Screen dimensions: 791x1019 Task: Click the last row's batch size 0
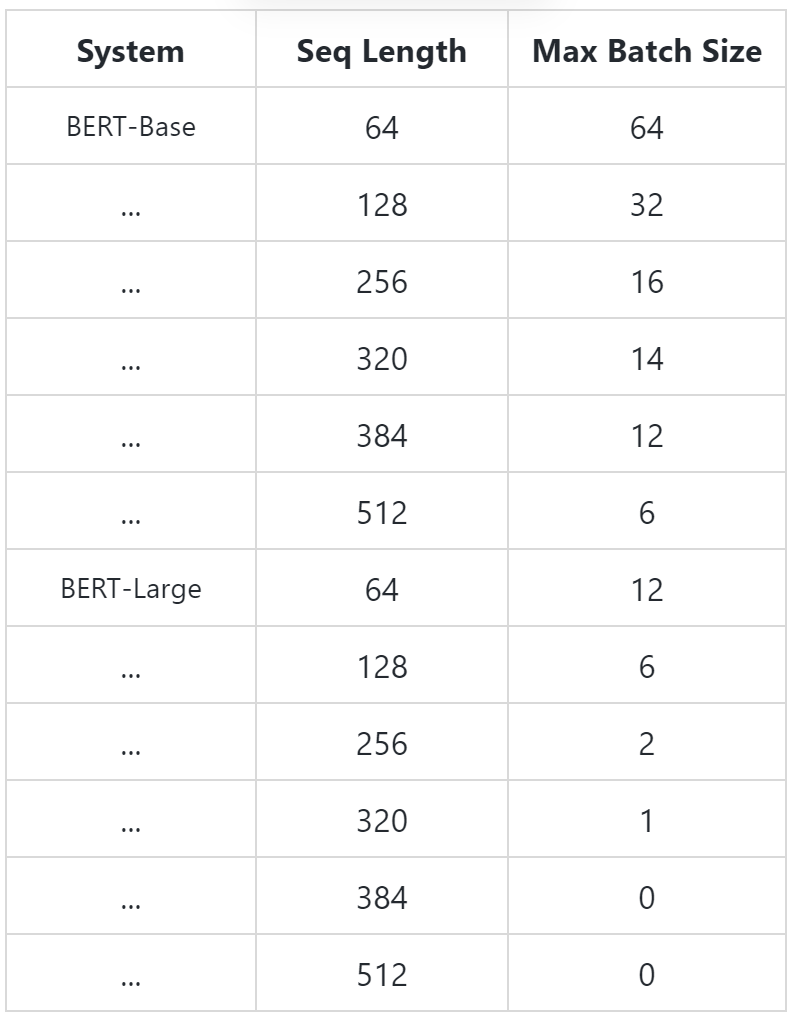pyautogui.click(x=647, y=975)
